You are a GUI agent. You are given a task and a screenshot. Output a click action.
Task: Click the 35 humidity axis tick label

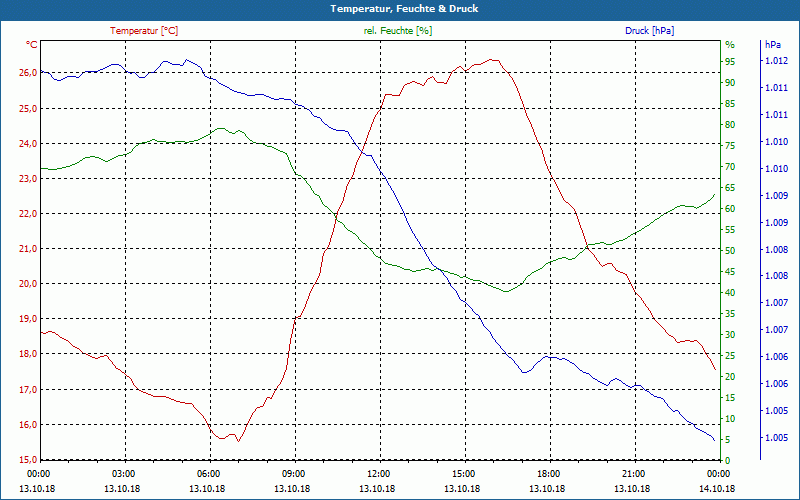(x=730, y=314)
